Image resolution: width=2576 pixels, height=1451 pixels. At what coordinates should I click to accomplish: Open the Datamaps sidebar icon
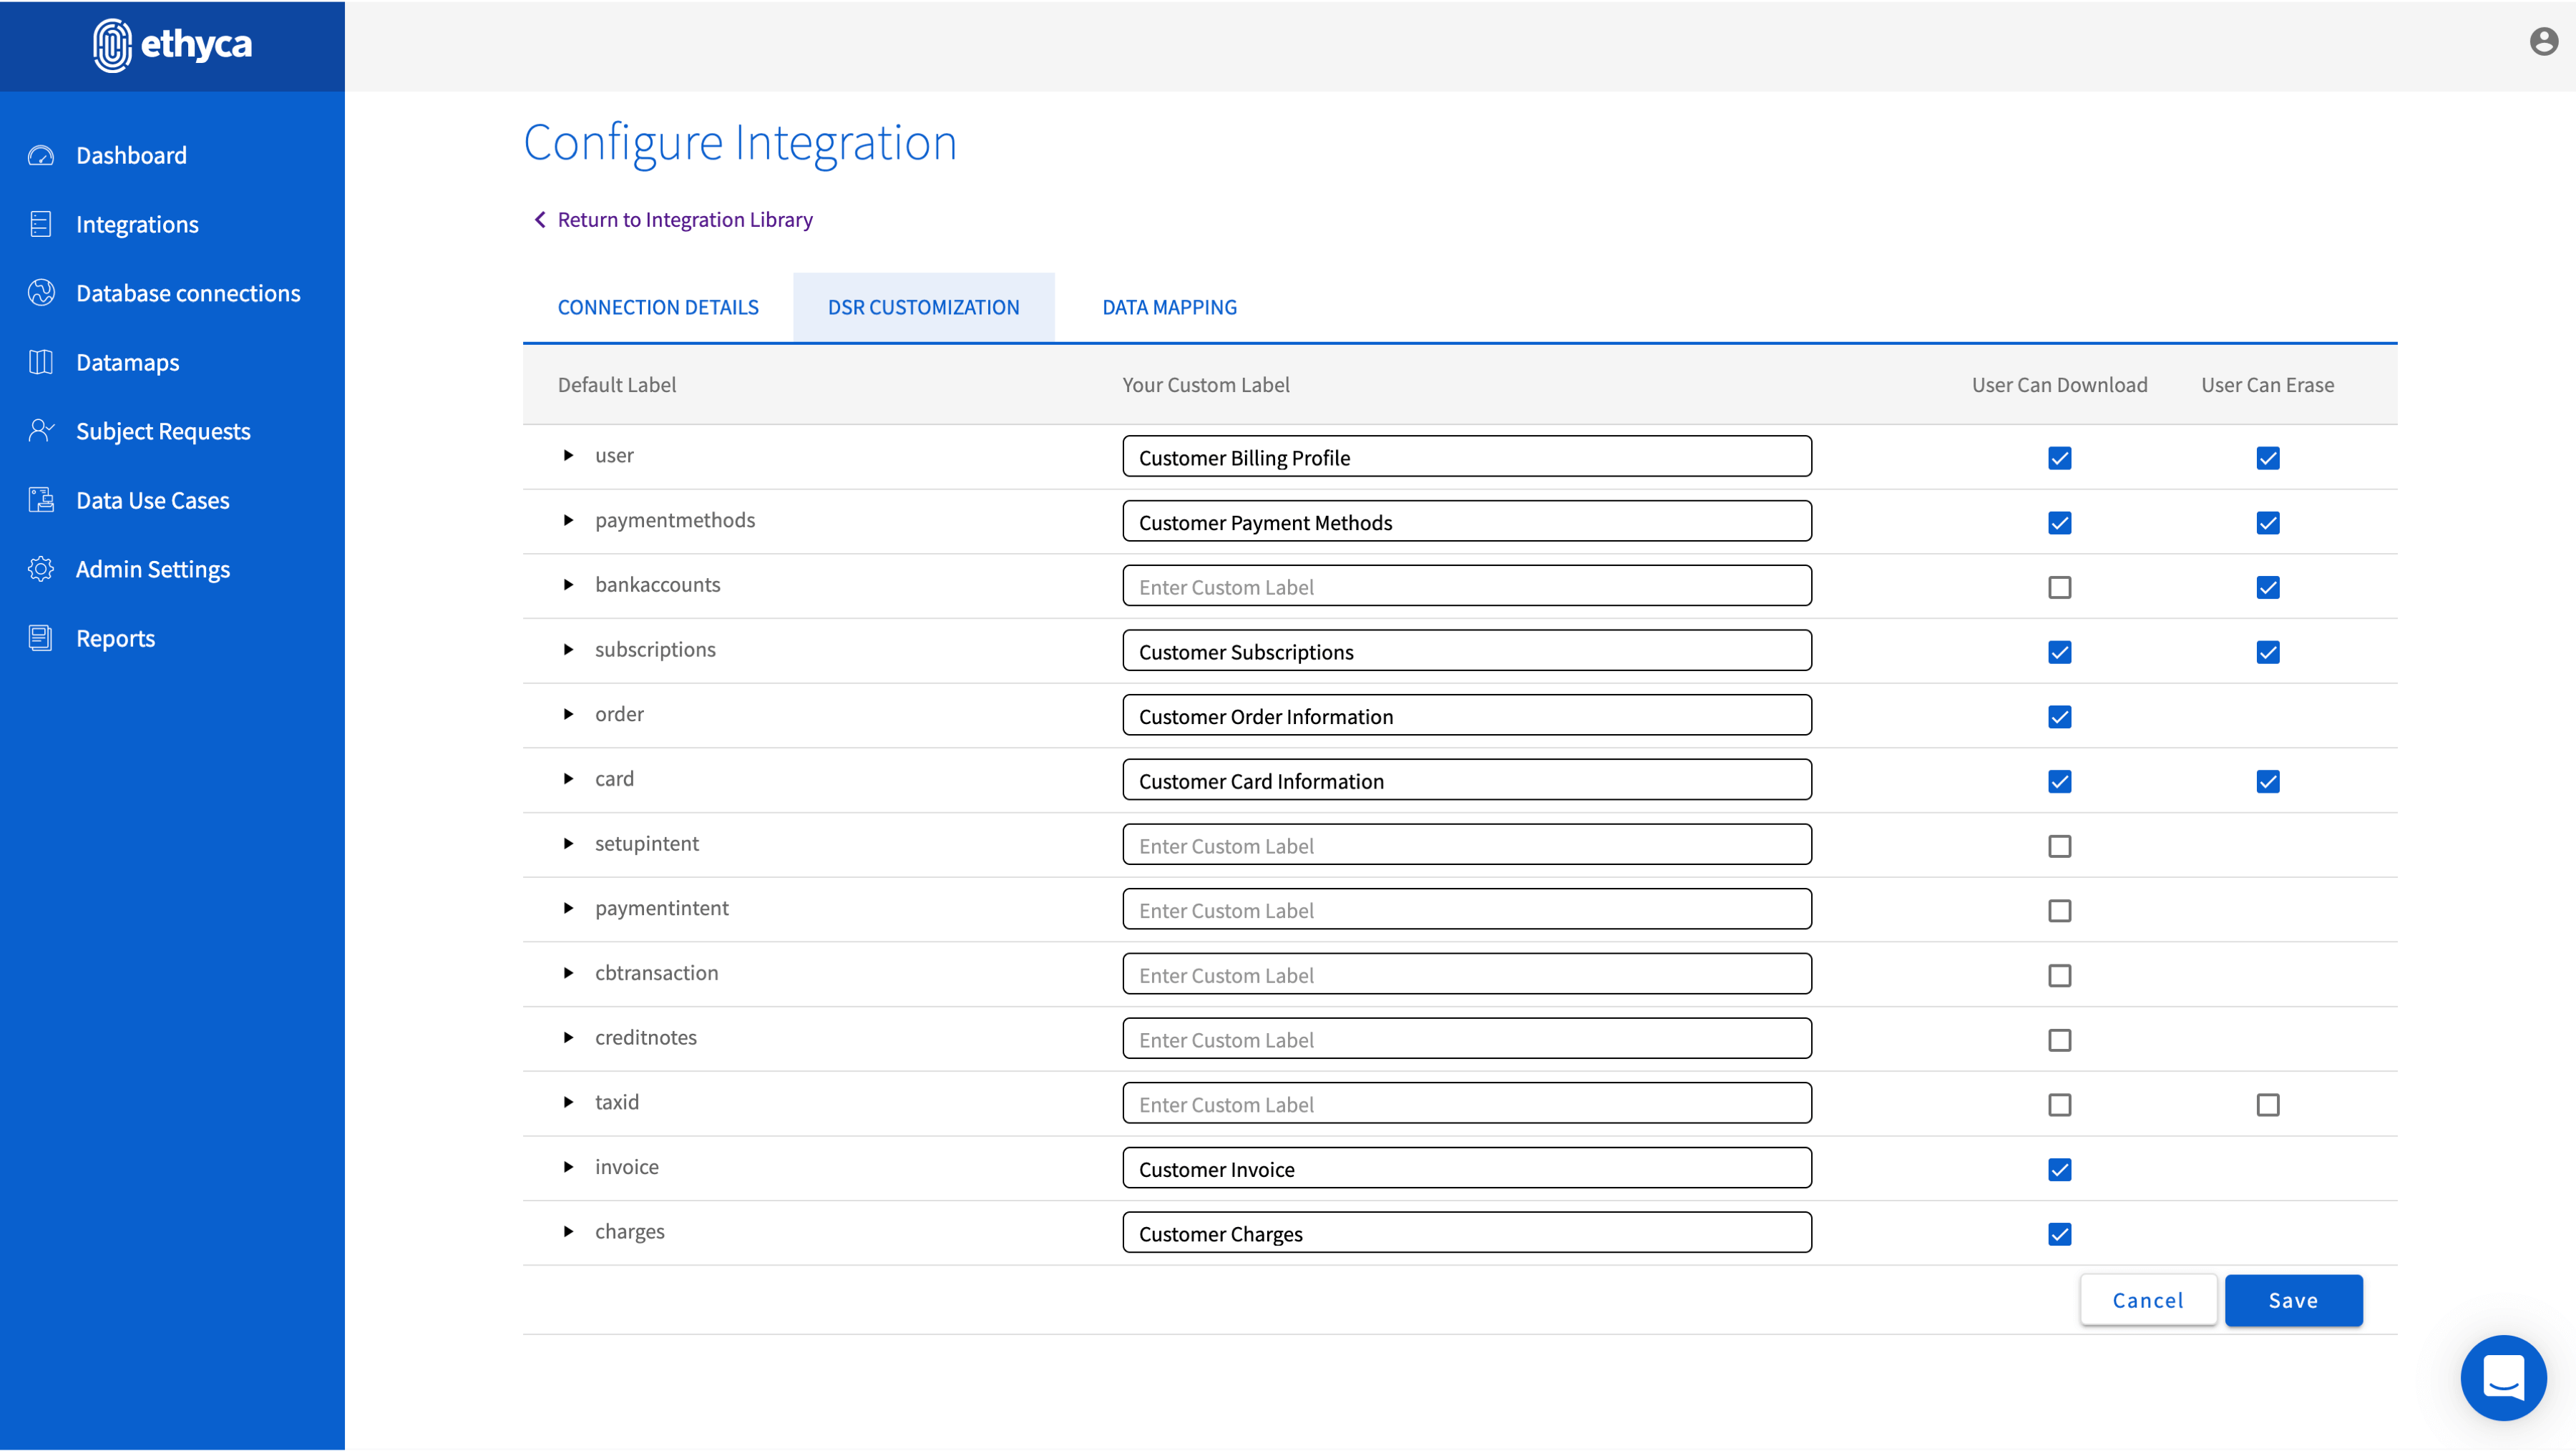click(x=41, y=362)
